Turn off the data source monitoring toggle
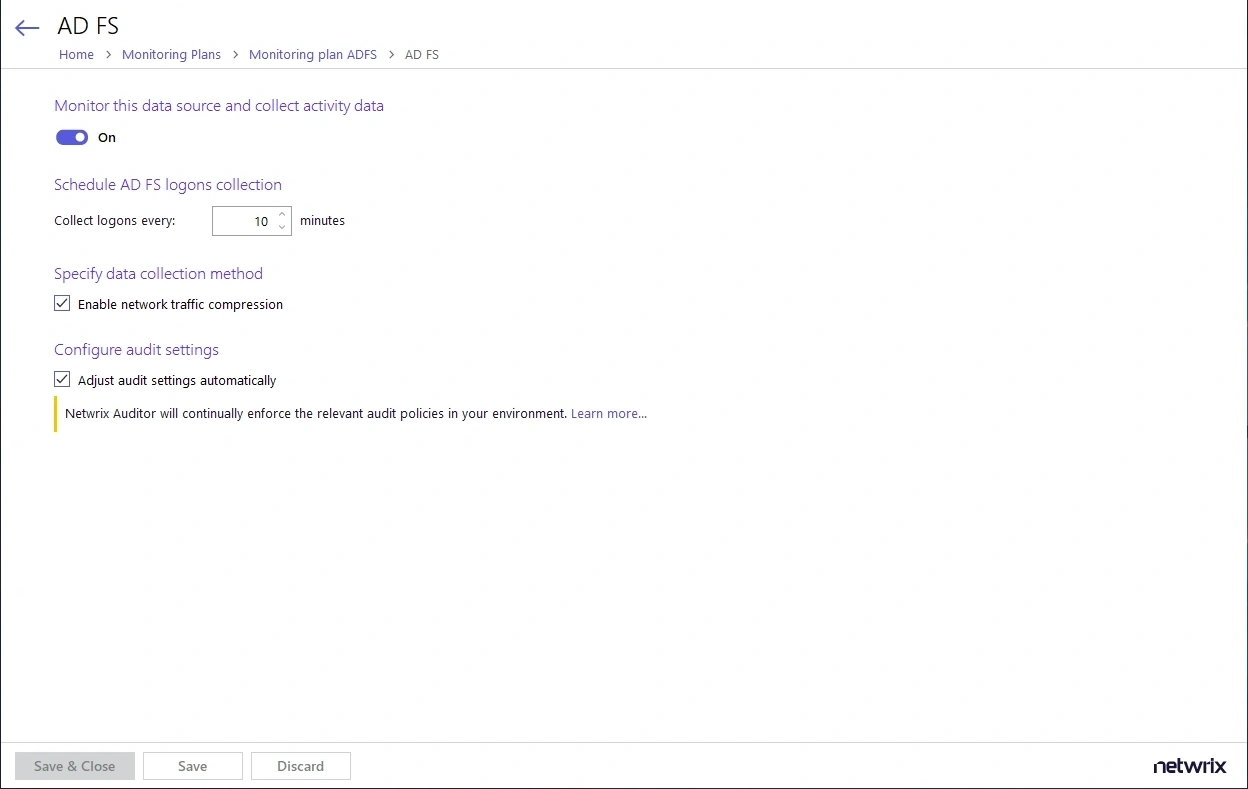The height and width of the screenshot is (789, 1248). [x=72, y=138]
